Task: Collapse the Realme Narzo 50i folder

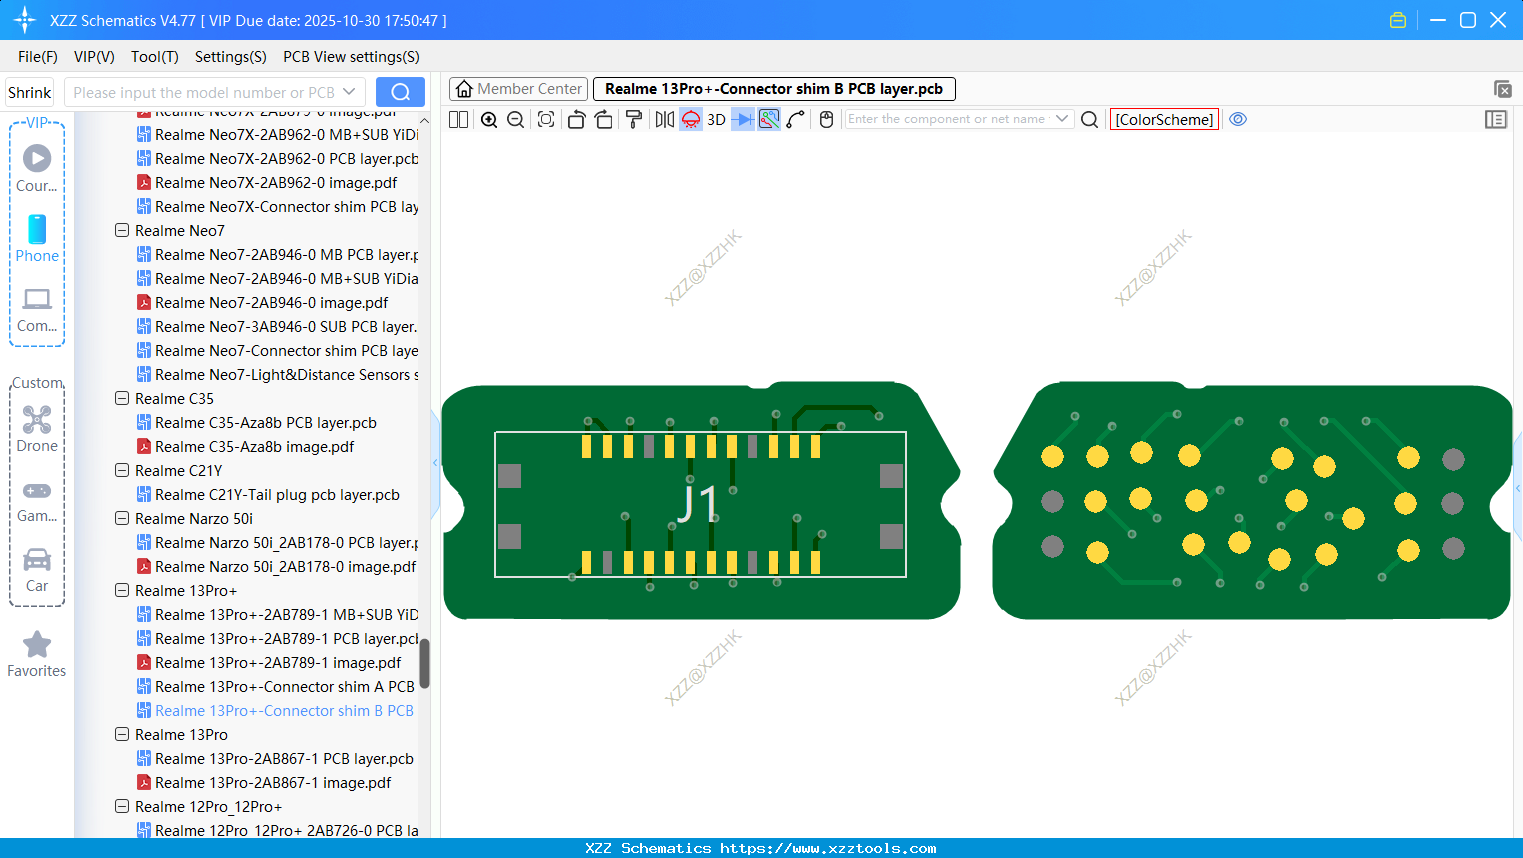Action: (122, 519)
